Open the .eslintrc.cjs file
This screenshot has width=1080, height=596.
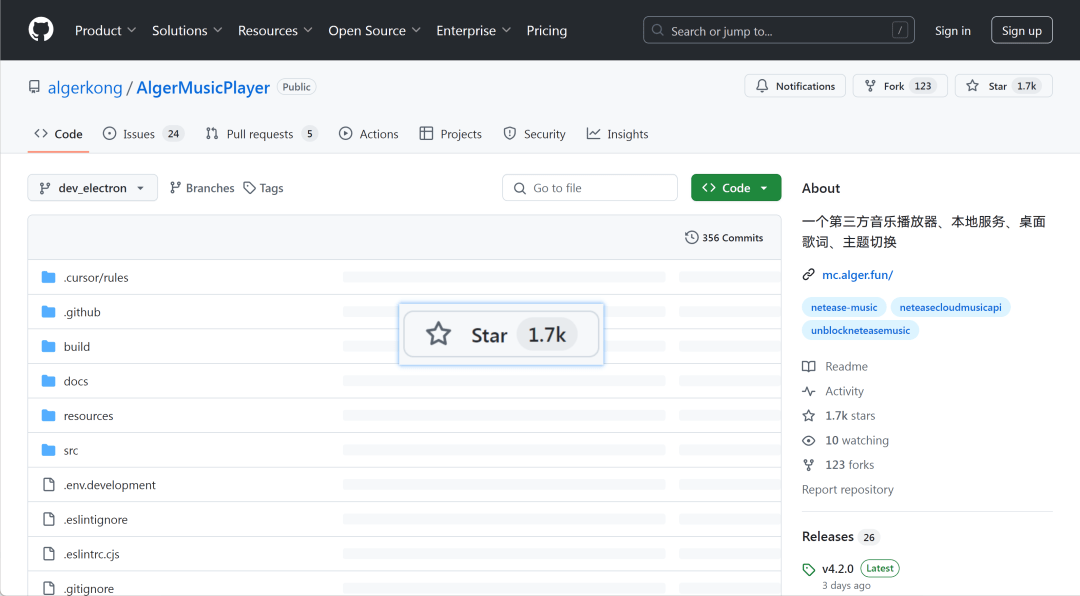click(92, 553)
